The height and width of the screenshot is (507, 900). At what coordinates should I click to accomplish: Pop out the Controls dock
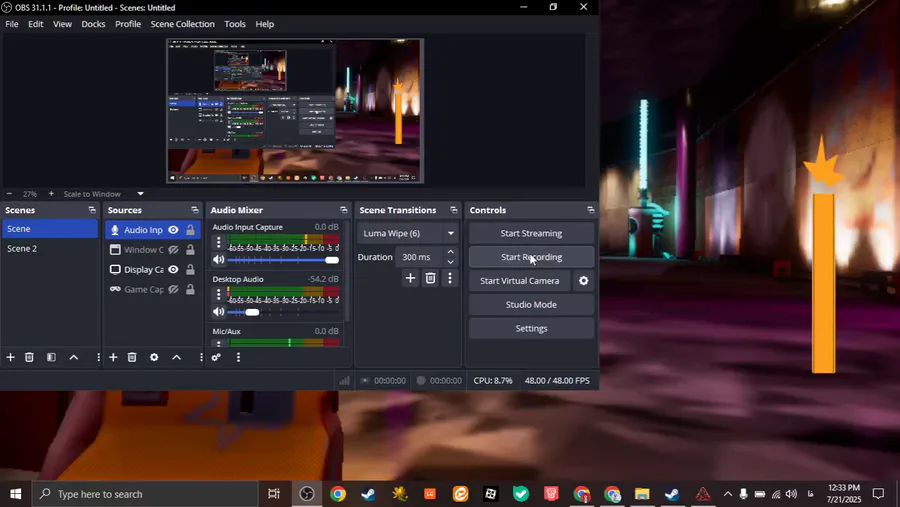(591, 210)
